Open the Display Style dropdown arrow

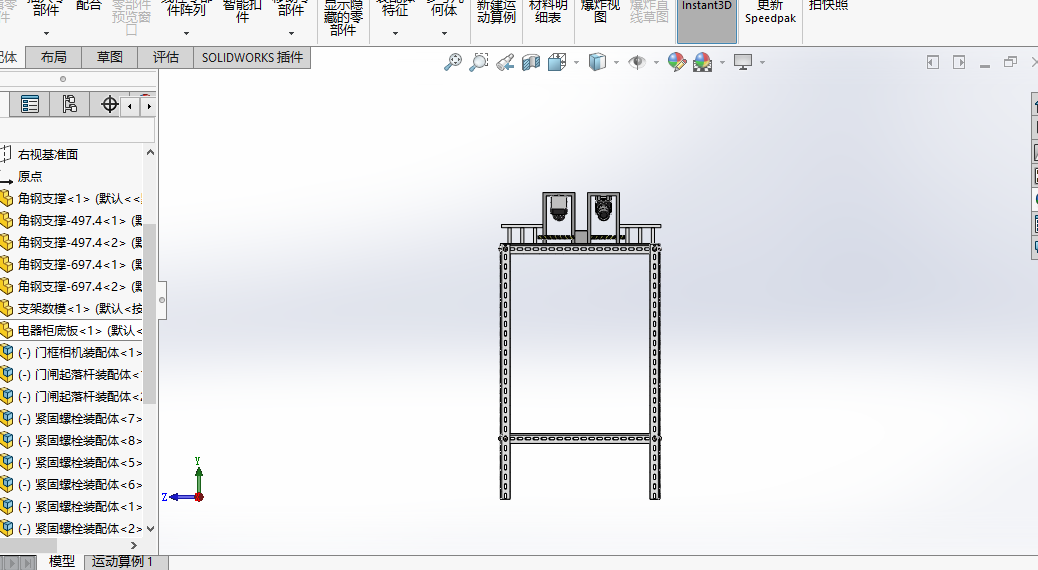(x=616, y=62)
